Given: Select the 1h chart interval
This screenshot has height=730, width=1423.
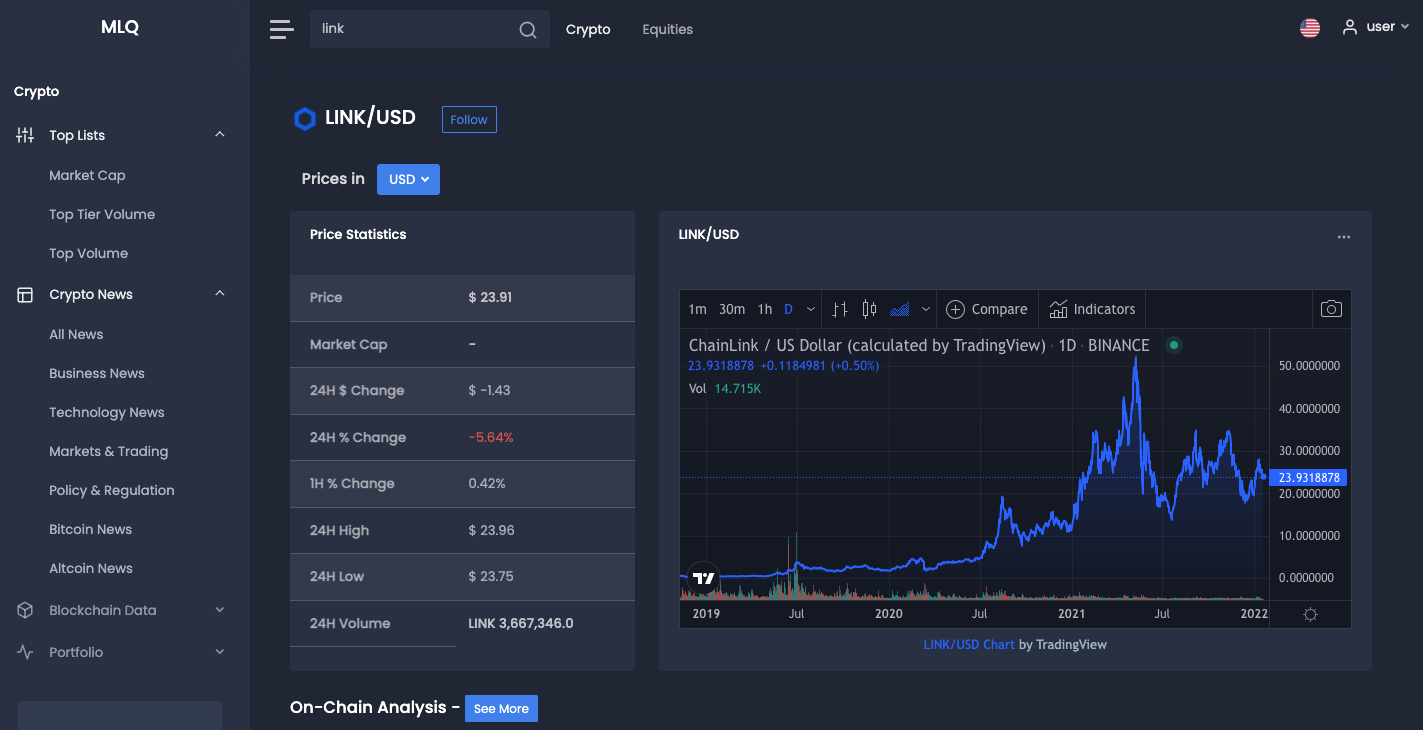Looking at the screenshot, I should point(765,309).
